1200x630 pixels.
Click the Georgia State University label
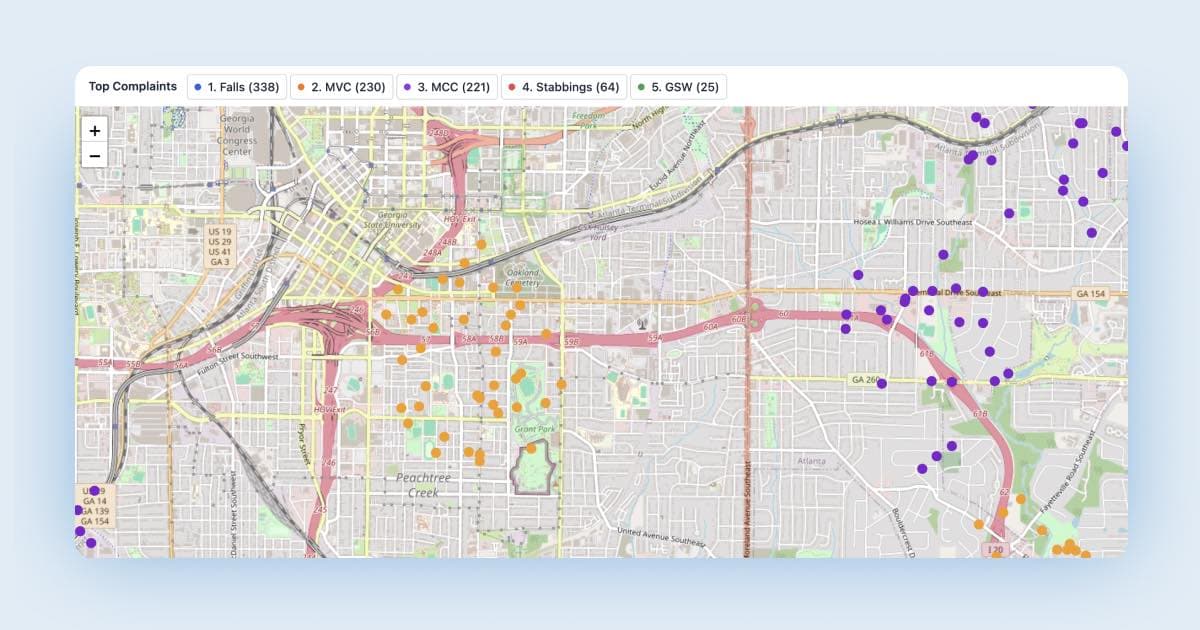click(400, 221)
